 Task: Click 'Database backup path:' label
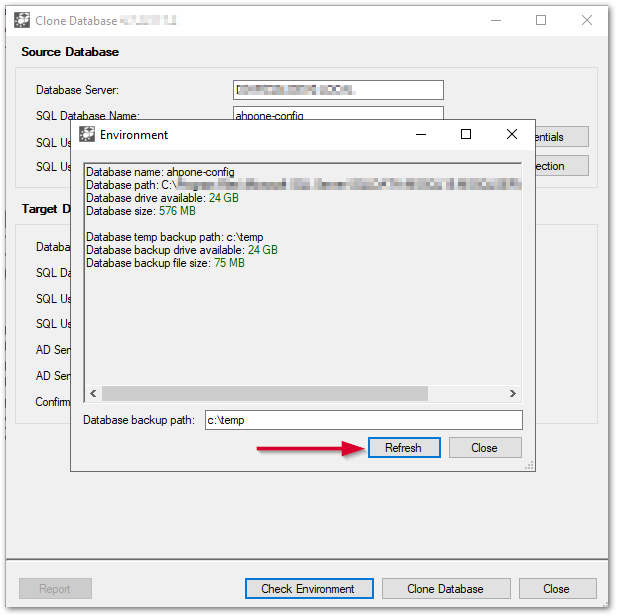pyautogui.click(x=139, y=420)
